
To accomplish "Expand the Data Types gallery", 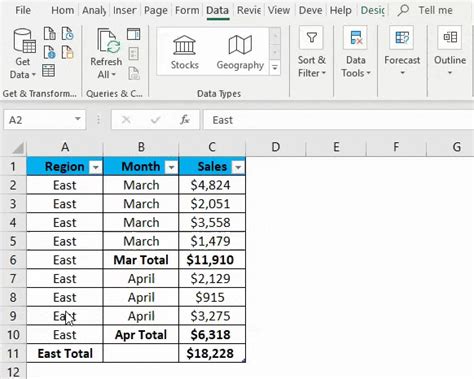I will tap(275, 67).
